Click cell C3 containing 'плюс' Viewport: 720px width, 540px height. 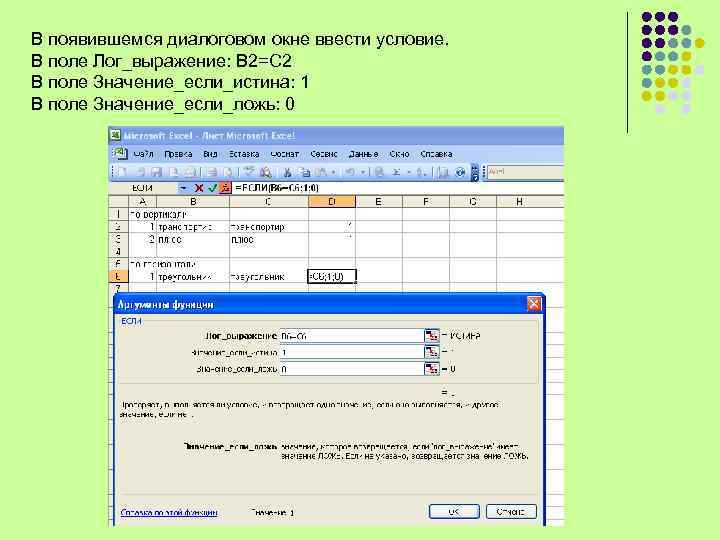[269, 239]
